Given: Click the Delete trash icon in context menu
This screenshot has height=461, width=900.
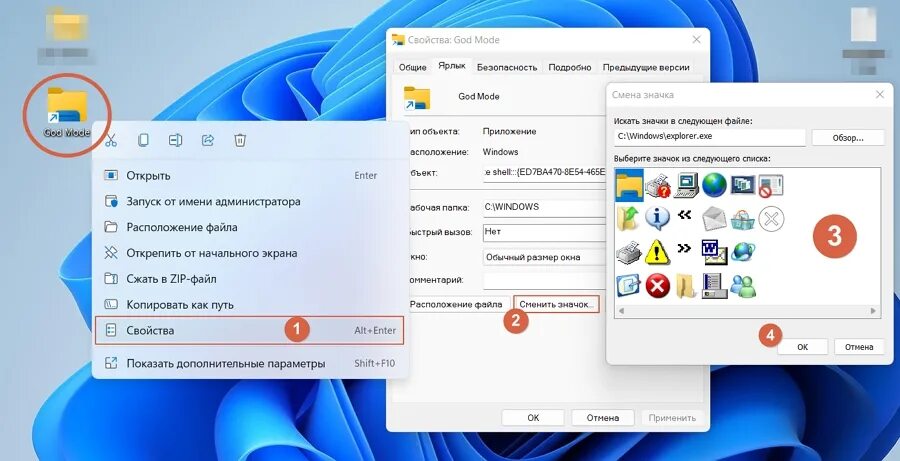Looking at the screenshot, I should (240, 140).
